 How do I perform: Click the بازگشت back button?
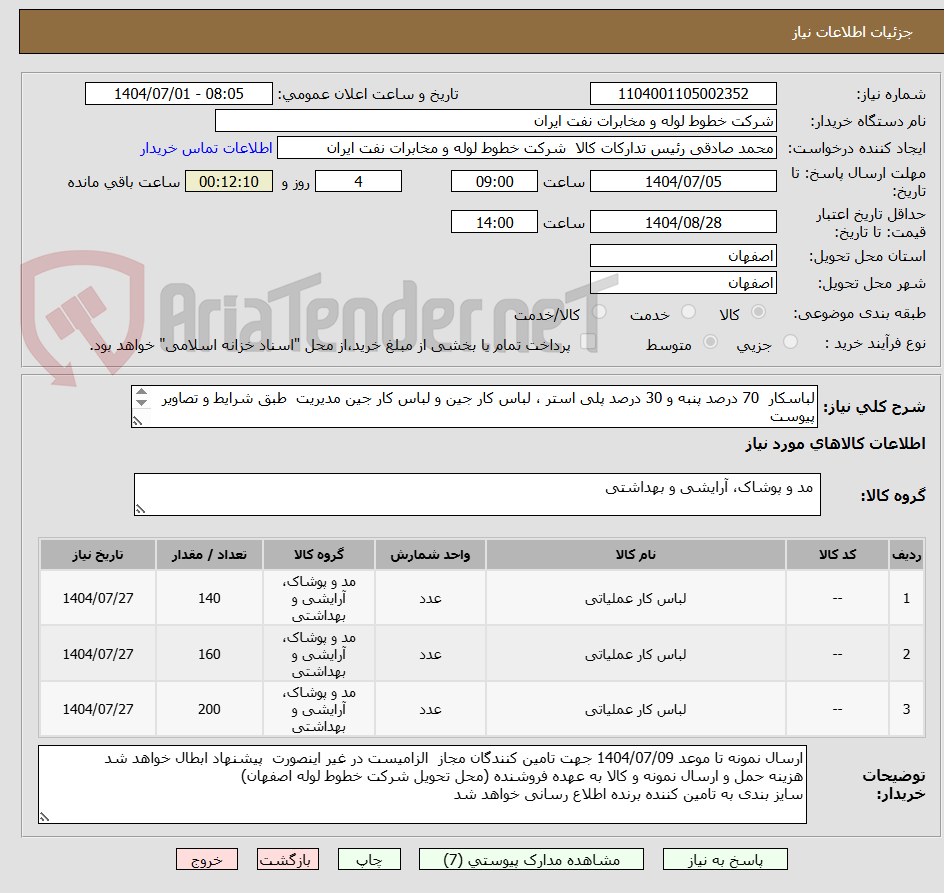click(288, 859)
